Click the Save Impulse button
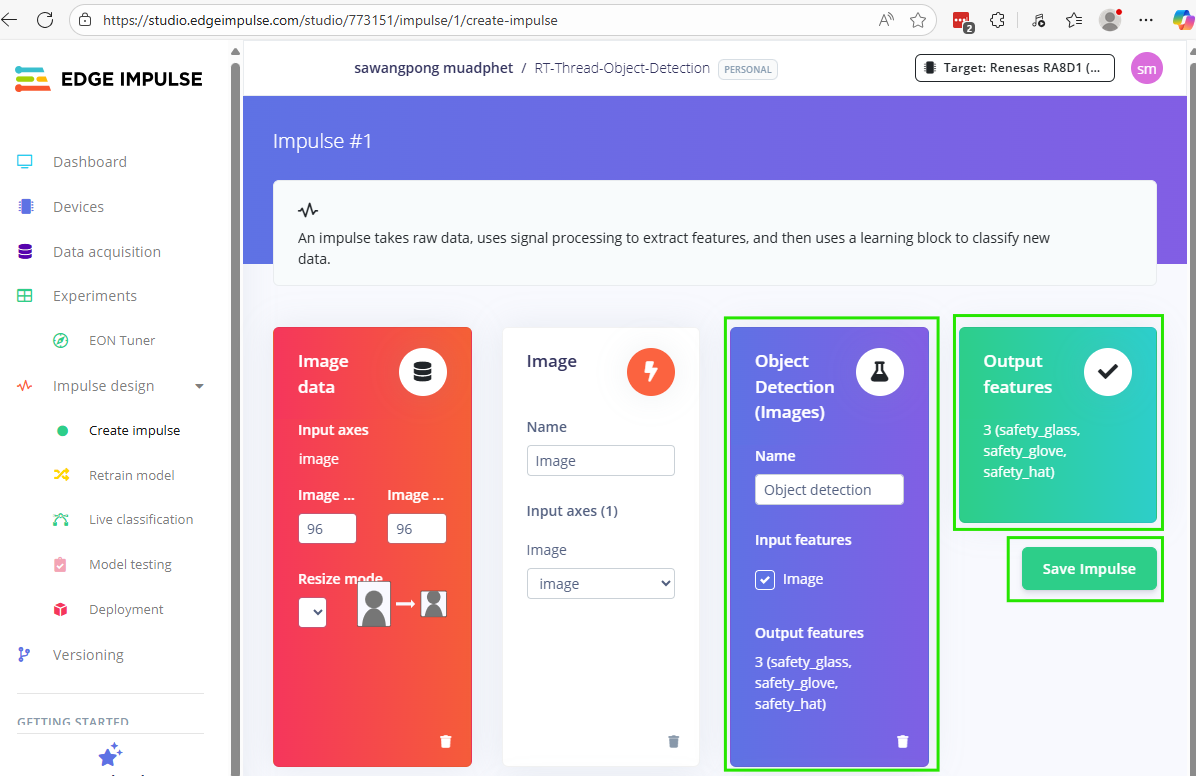Image resolution: width=1196 pixels, height=776 pixels. [x=1088, y=569]
